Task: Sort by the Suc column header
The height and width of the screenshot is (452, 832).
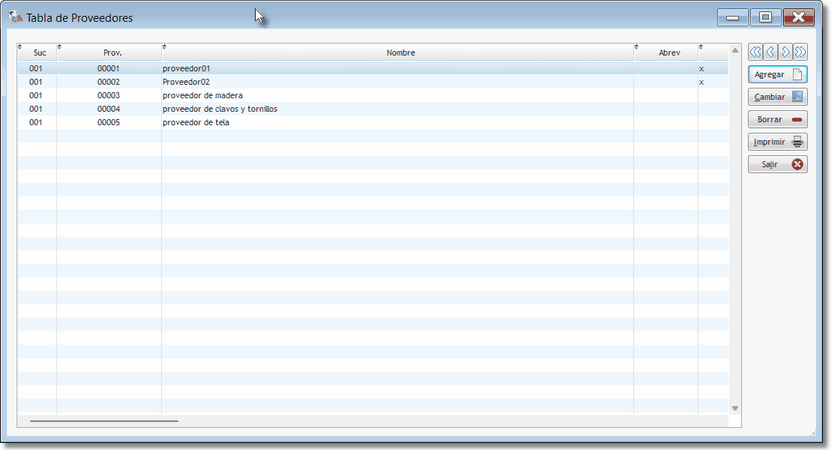Action: click(x=37, y=53)
